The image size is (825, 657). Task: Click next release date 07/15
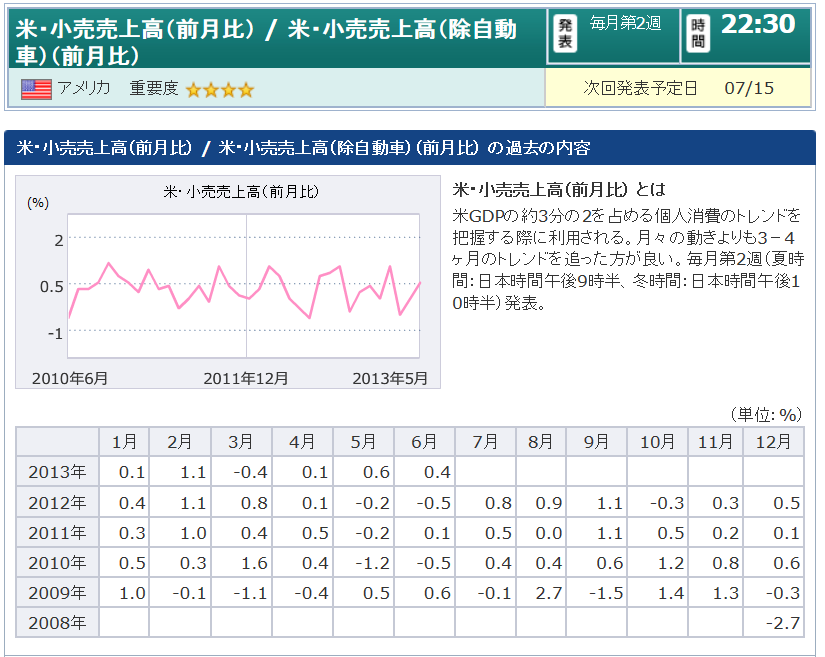[749, 88]
